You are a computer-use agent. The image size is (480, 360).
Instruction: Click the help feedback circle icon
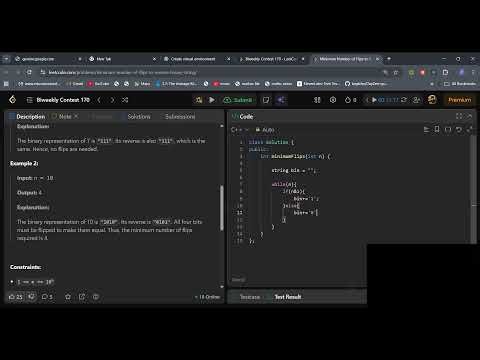[x=96, y=297]
